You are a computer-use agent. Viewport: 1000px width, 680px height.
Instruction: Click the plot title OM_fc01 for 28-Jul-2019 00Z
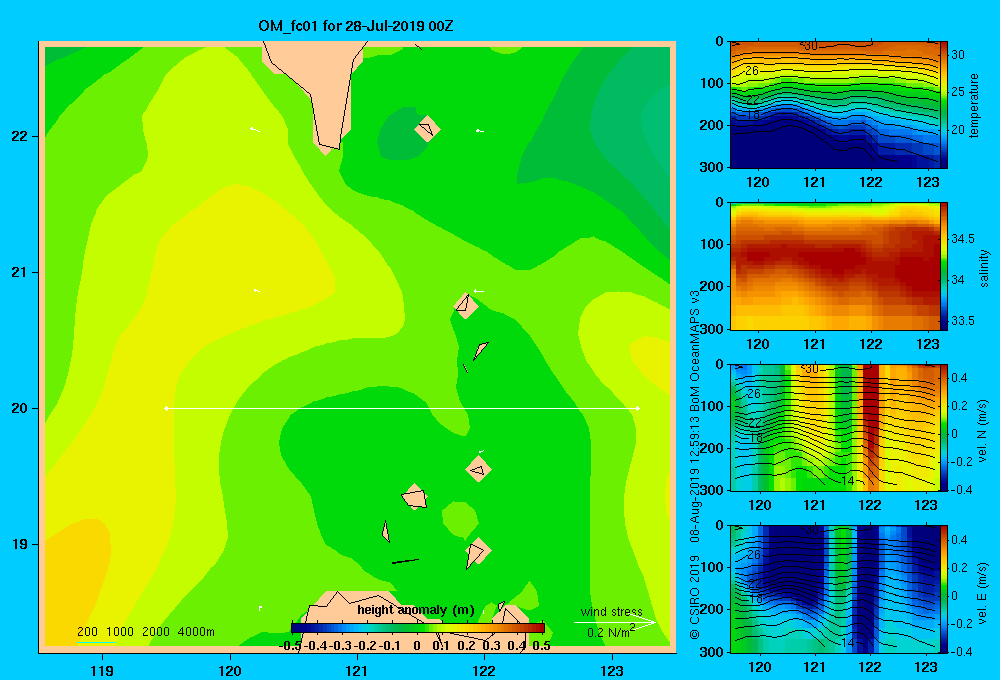[x=355, y=26]
